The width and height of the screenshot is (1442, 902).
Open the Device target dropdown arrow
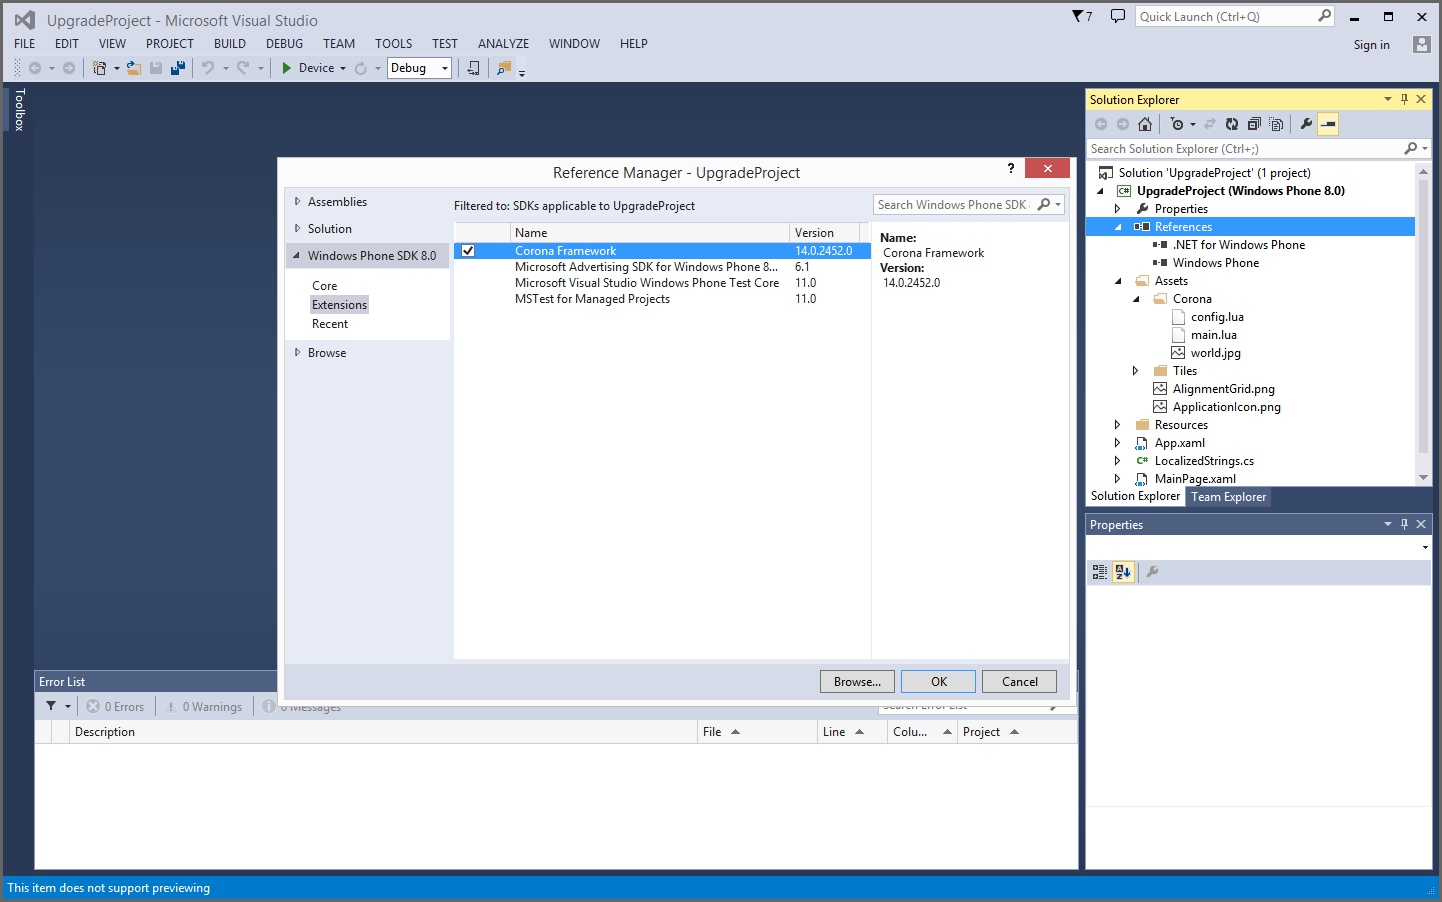point(343,69)
